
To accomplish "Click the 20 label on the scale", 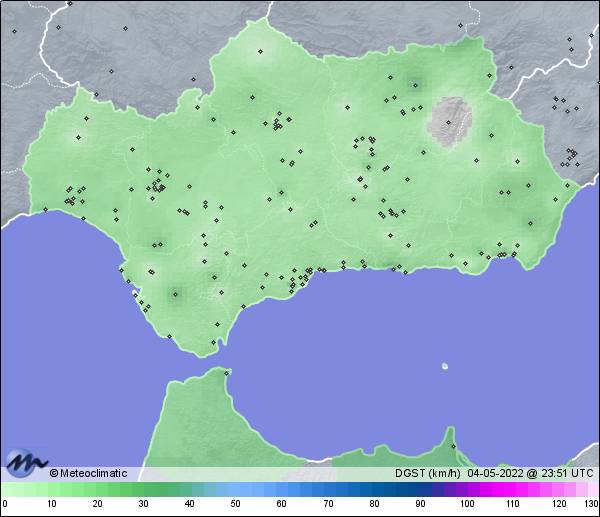I will 98,504.
